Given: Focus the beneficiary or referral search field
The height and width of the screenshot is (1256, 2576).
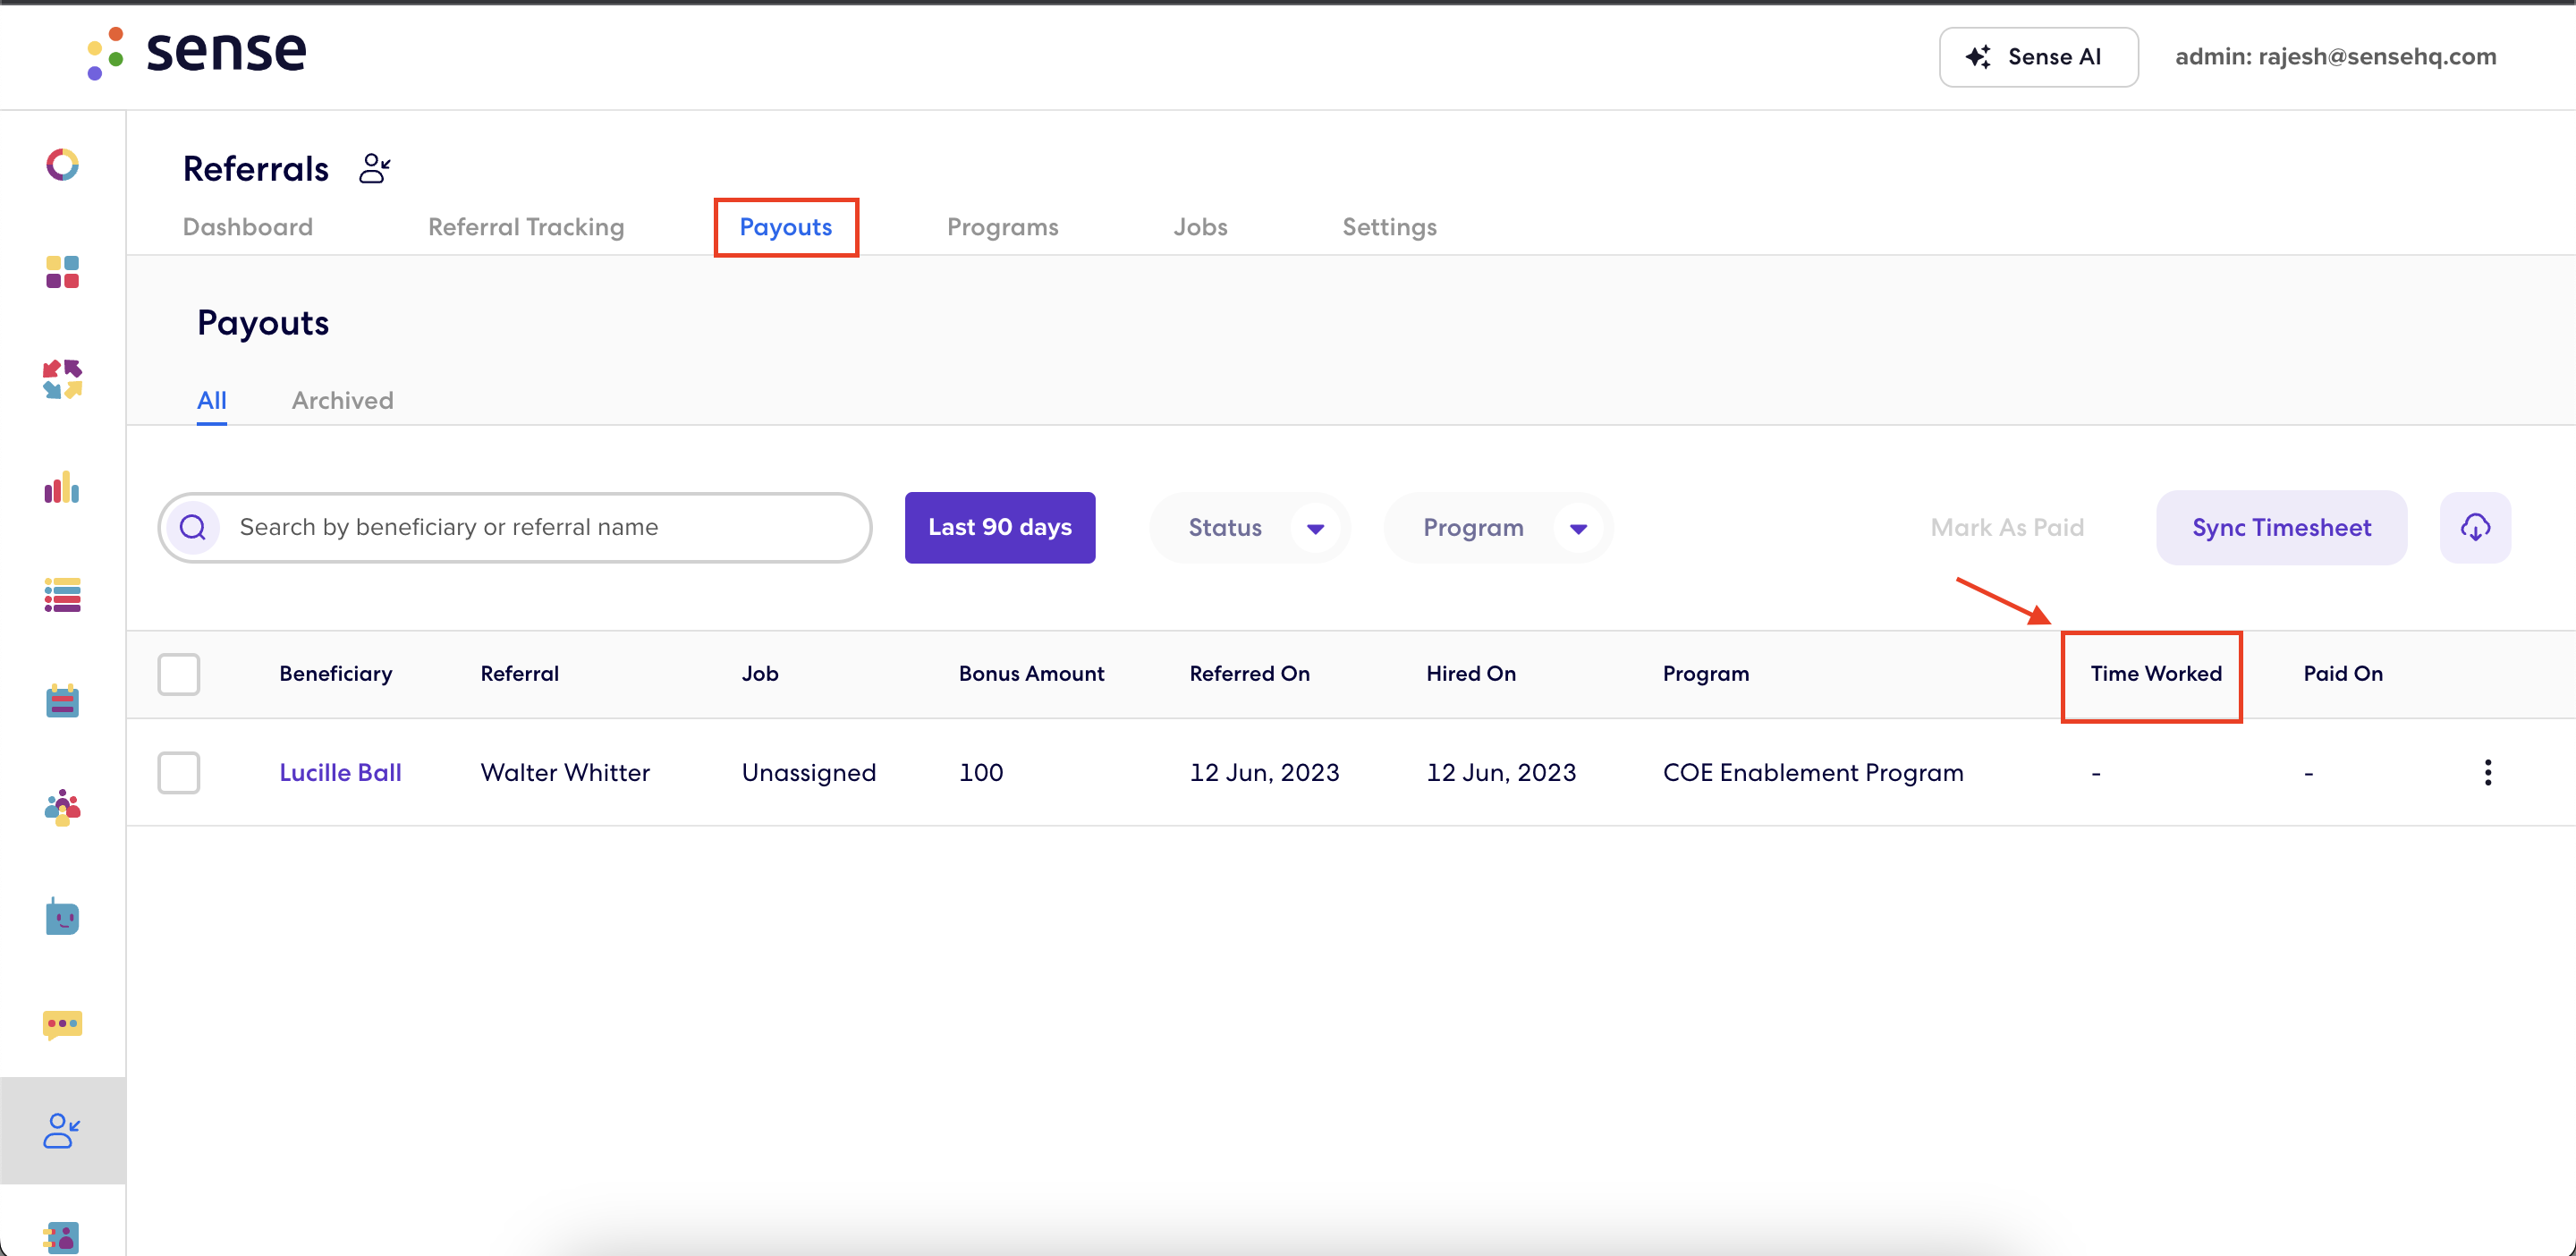Looking at the screenshot, I should (515, 527).
